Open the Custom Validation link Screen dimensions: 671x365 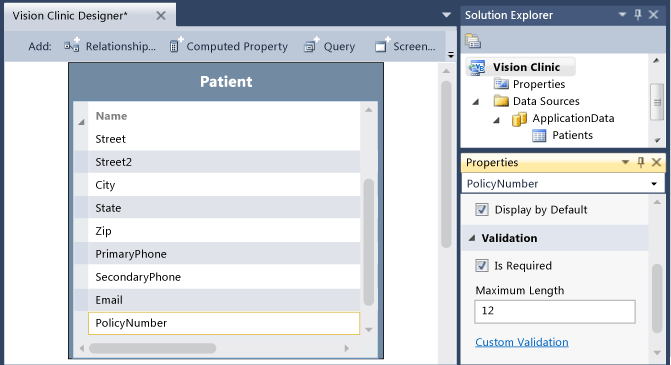point(522,342)
